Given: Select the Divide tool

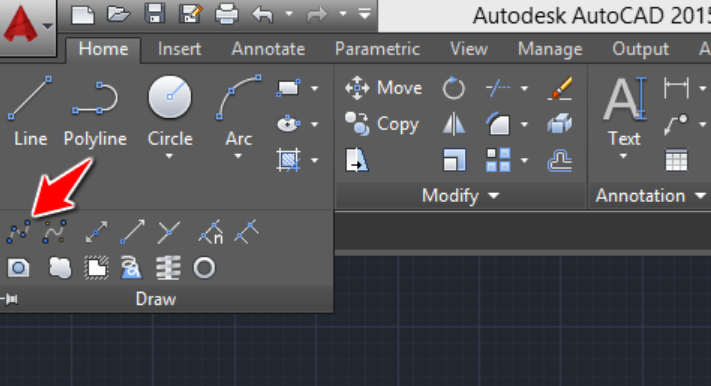Looking at the screenshot, I should pyautogui.click(x=211, y=232).
